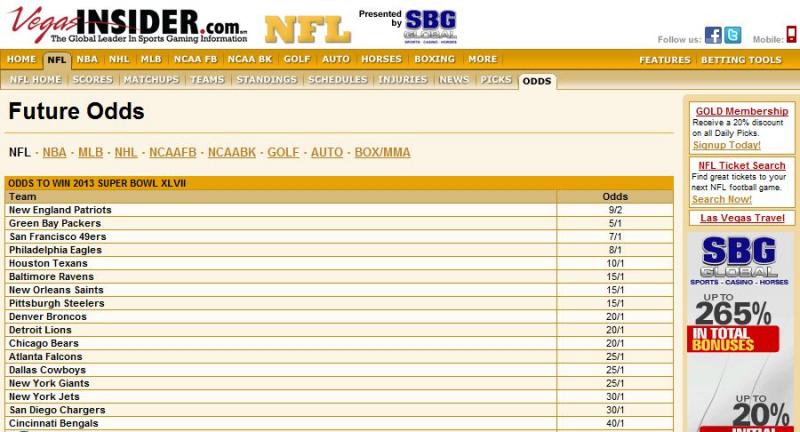This screenshot has height=432, width=800.
Task: Open the GOLF main menu item
Action: click(297, 59)
